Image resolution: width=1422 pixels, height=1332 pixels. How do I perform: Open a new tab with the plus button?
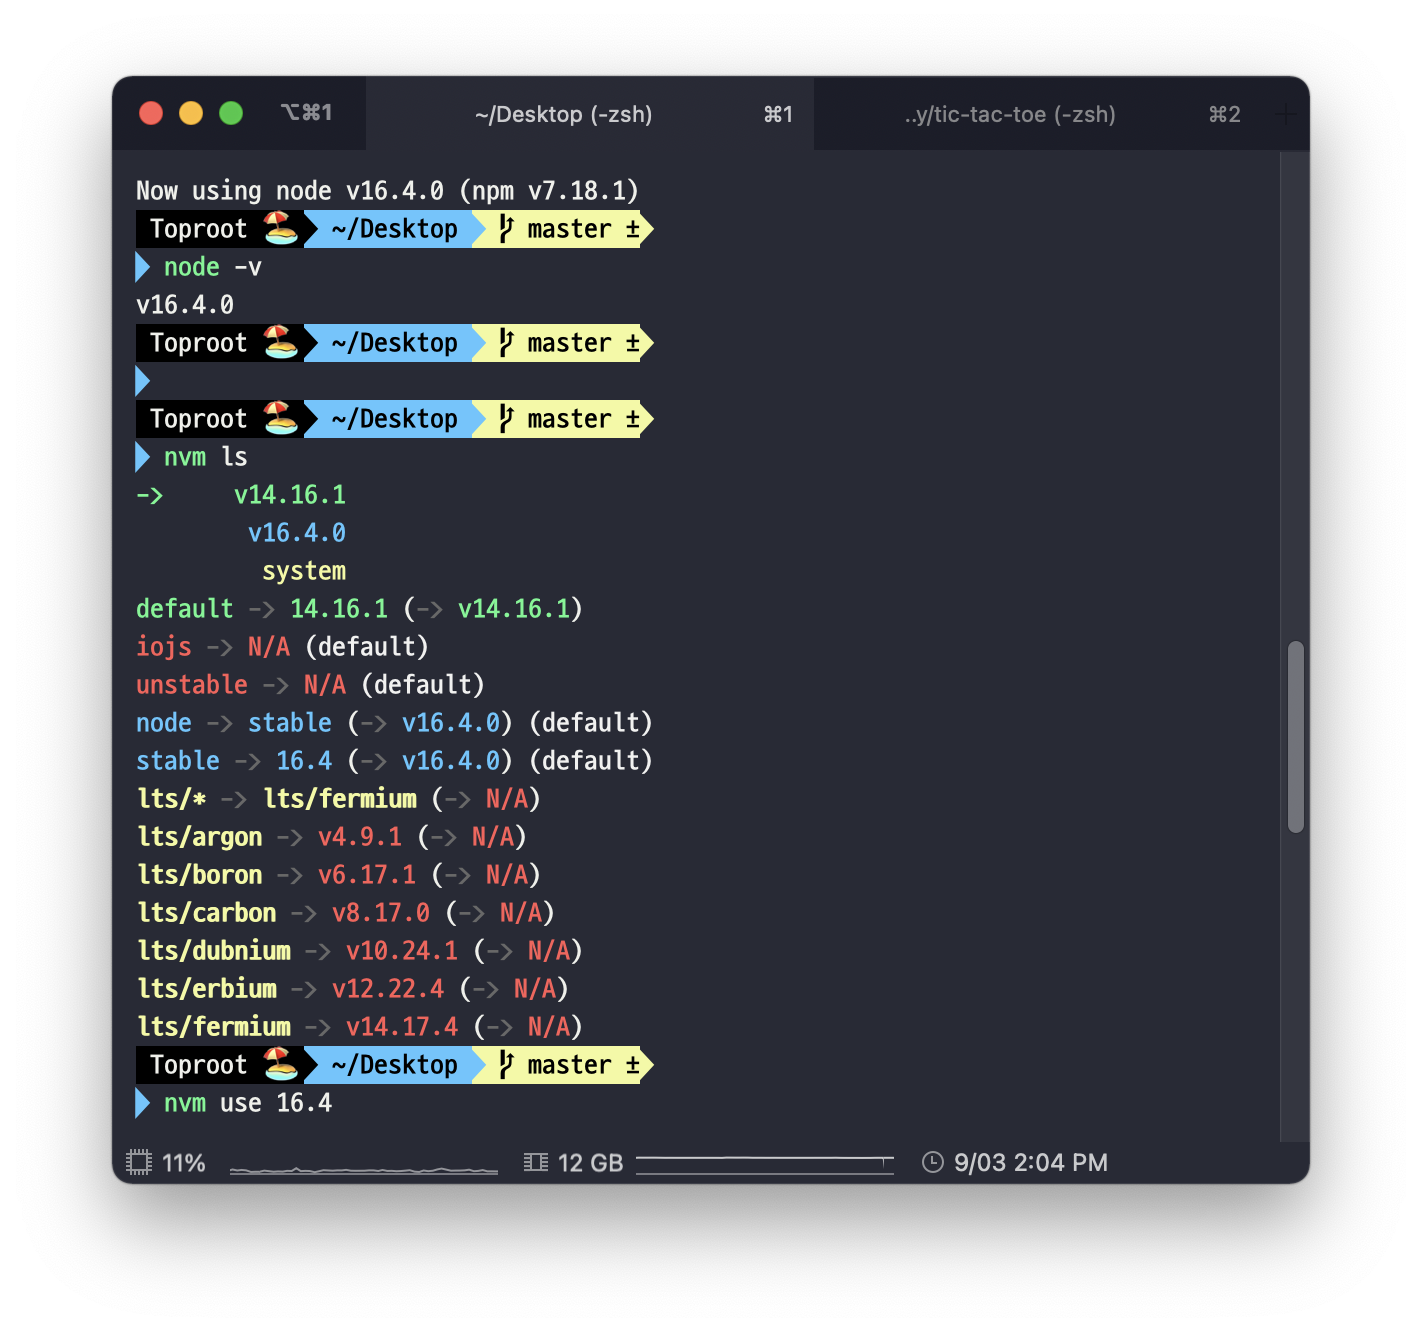1286,114
